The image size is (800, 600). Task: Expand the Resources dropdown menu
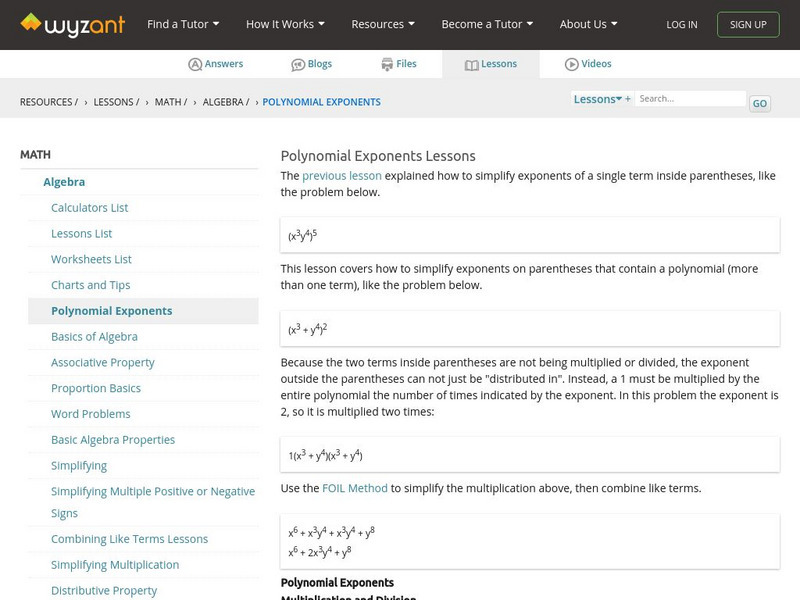tap(383, 24)
